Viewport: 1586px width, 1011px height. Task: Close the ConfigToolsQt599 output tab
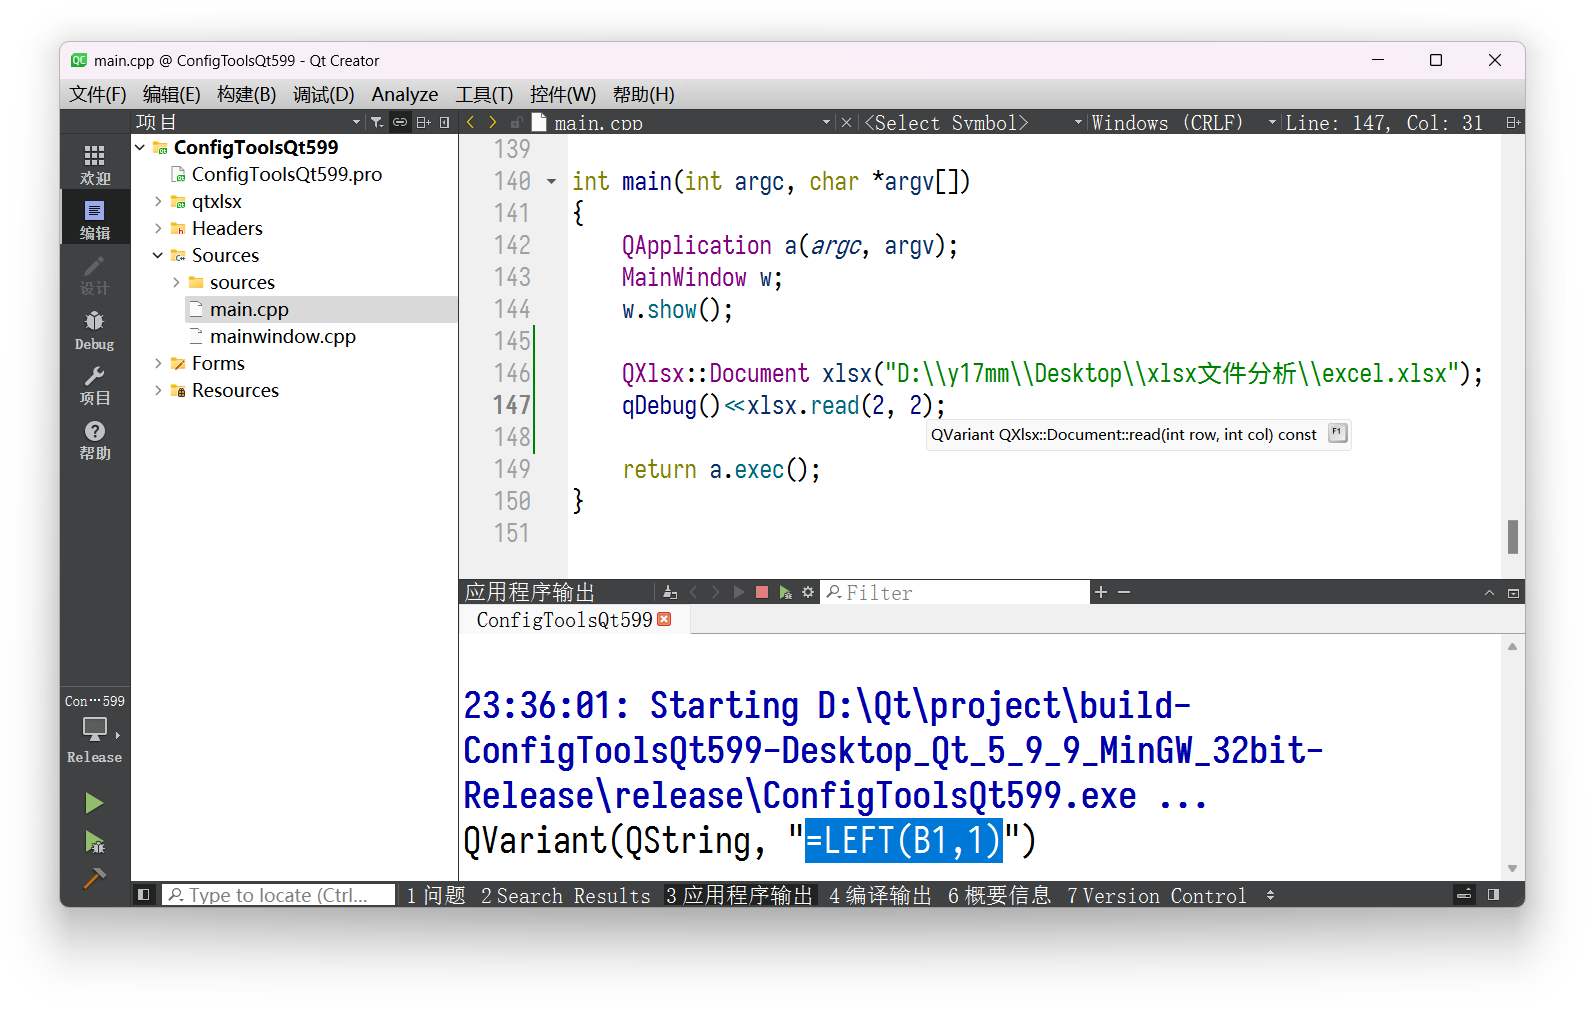click(664, 619)
